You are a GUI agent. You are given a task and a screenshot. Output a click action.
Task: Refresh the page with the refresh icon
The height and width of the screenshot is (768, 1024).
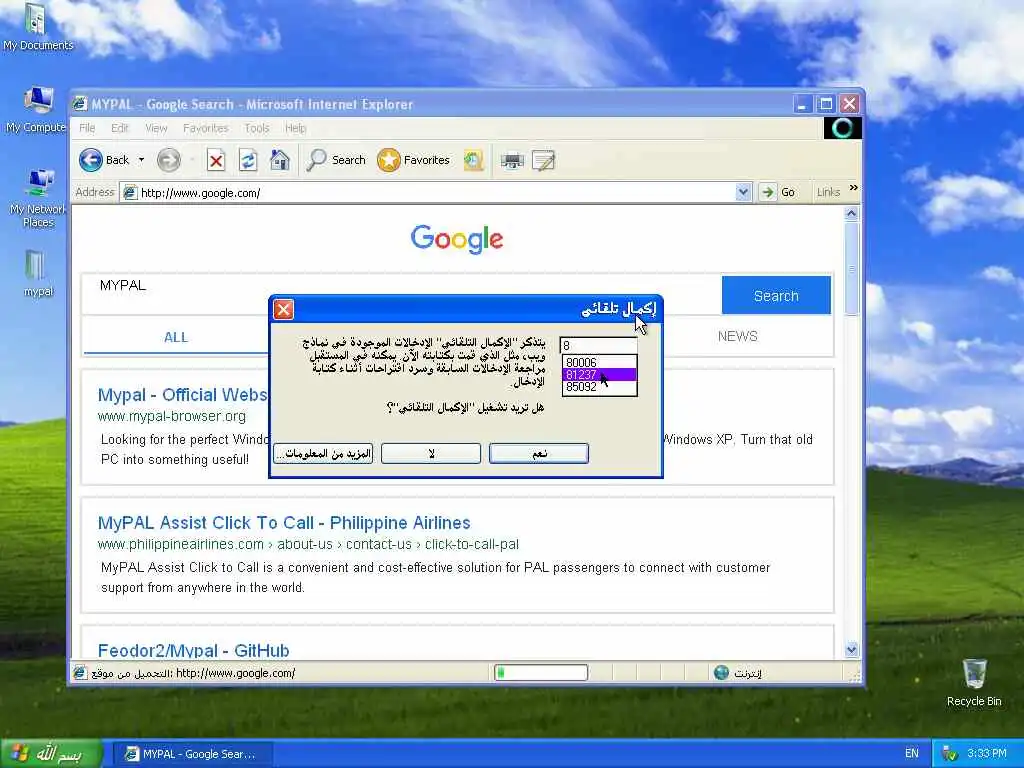point(248,160)
